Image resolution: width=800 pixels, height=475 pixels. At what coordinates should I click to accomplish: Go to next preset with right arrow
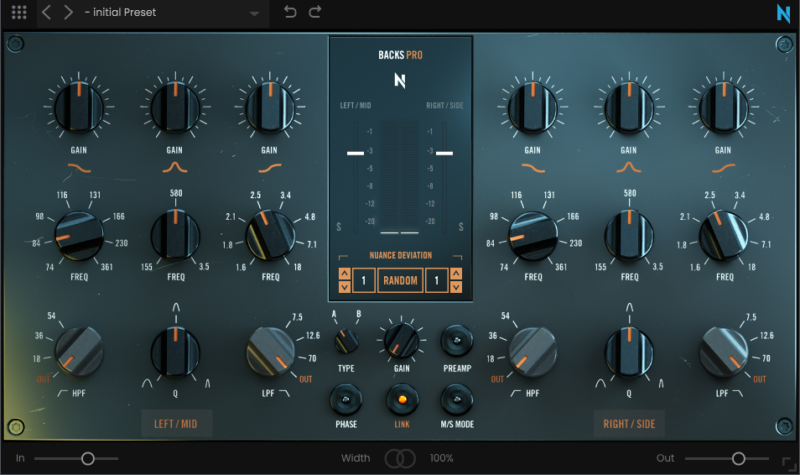coord(68,13)
